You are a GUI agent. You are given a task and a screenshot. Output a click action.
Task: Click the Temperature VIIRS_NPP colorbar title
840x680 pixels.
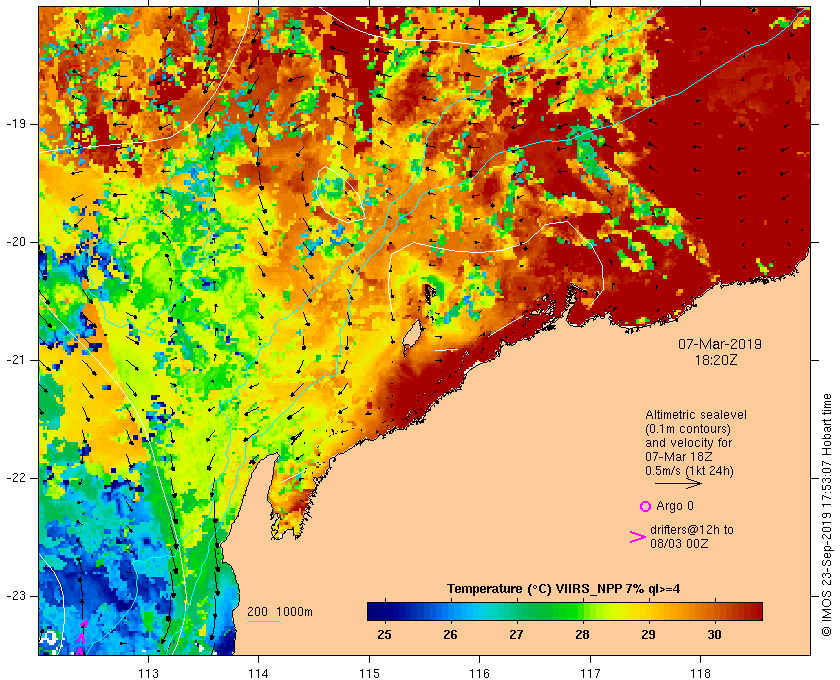tap(564, 589)
